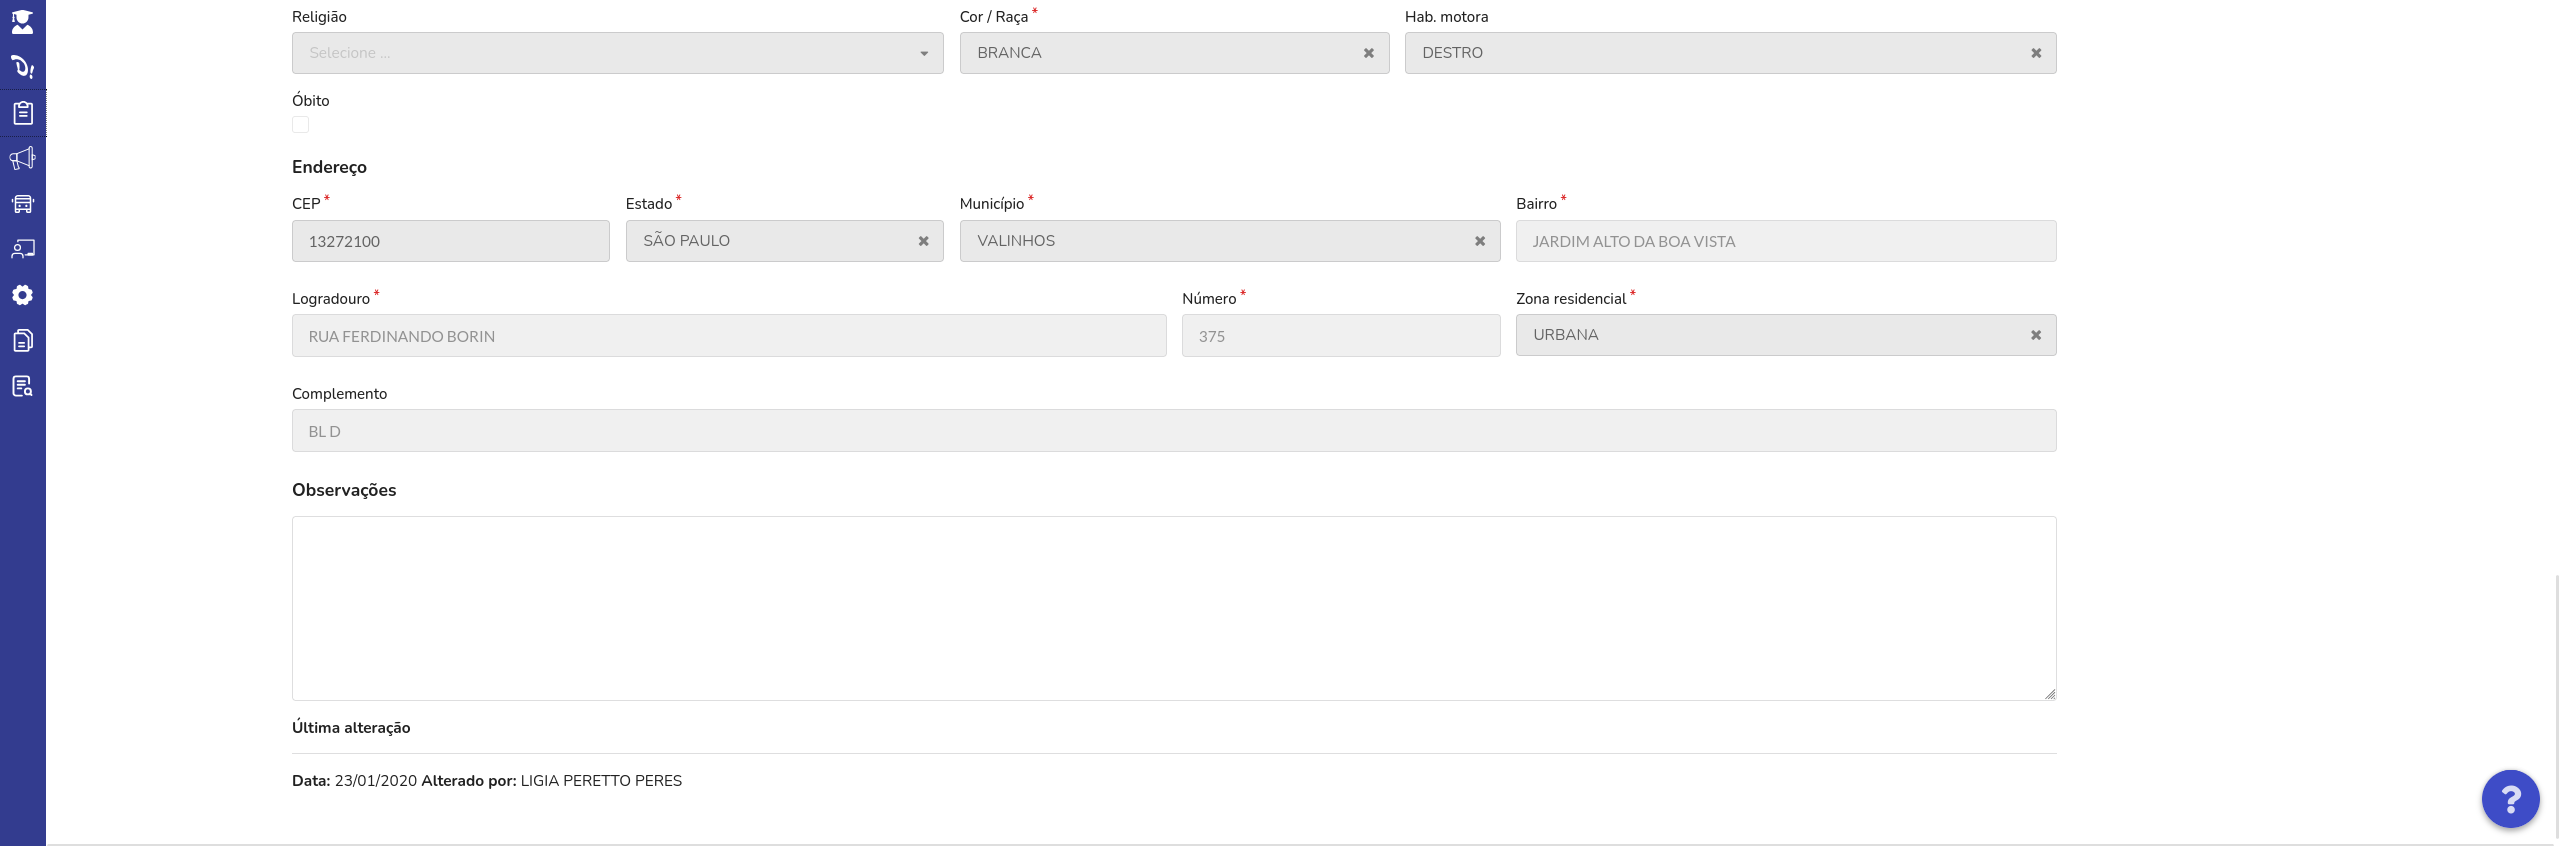Open the school bus transport icon
2559x846 pixels.
[22, 204]
